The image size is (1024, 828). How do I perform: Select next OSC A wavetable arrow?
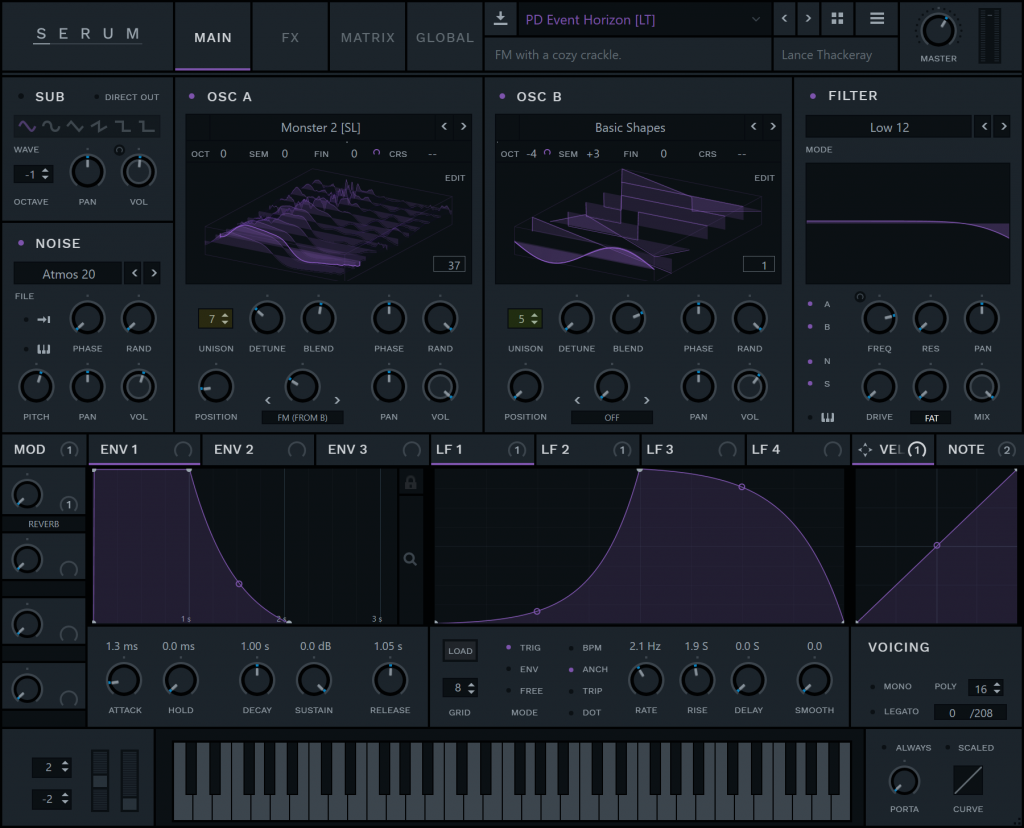click(x=463, y=127)
